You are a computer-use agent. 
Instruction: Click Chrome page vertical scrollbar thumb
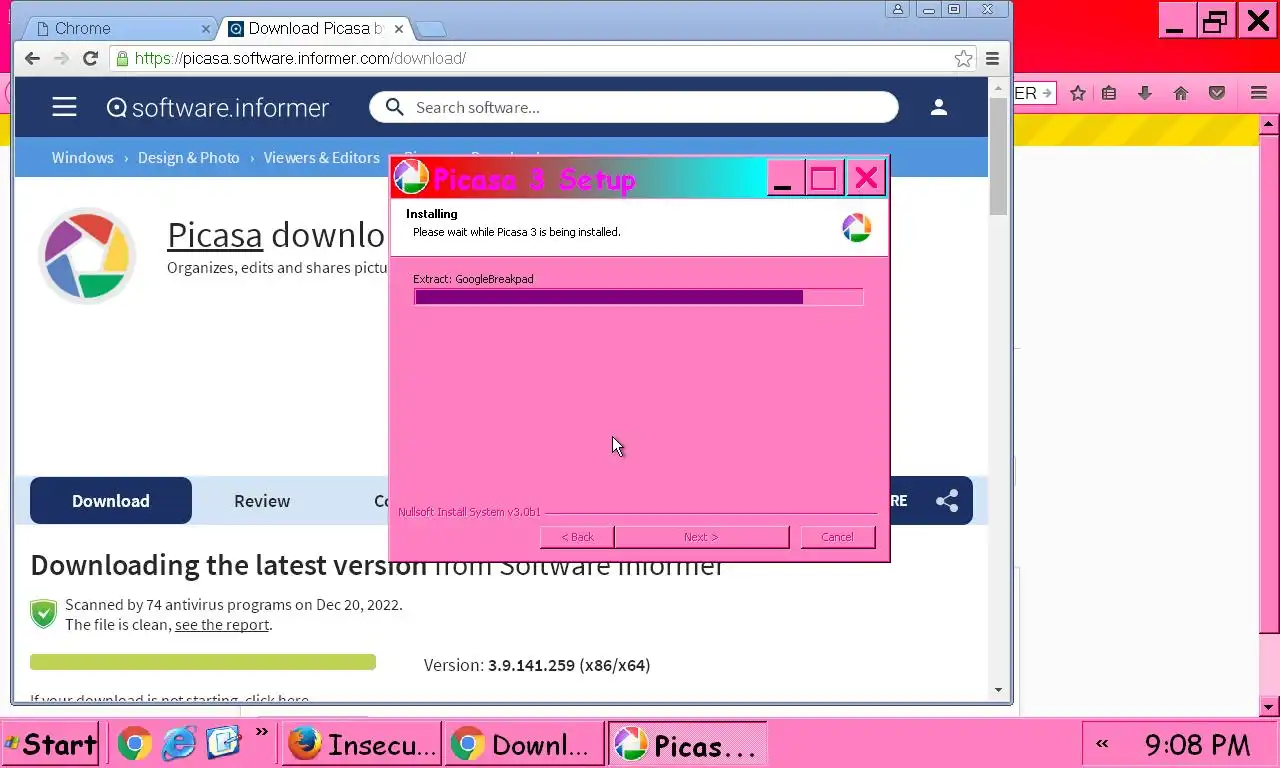[x=998, y=157]
